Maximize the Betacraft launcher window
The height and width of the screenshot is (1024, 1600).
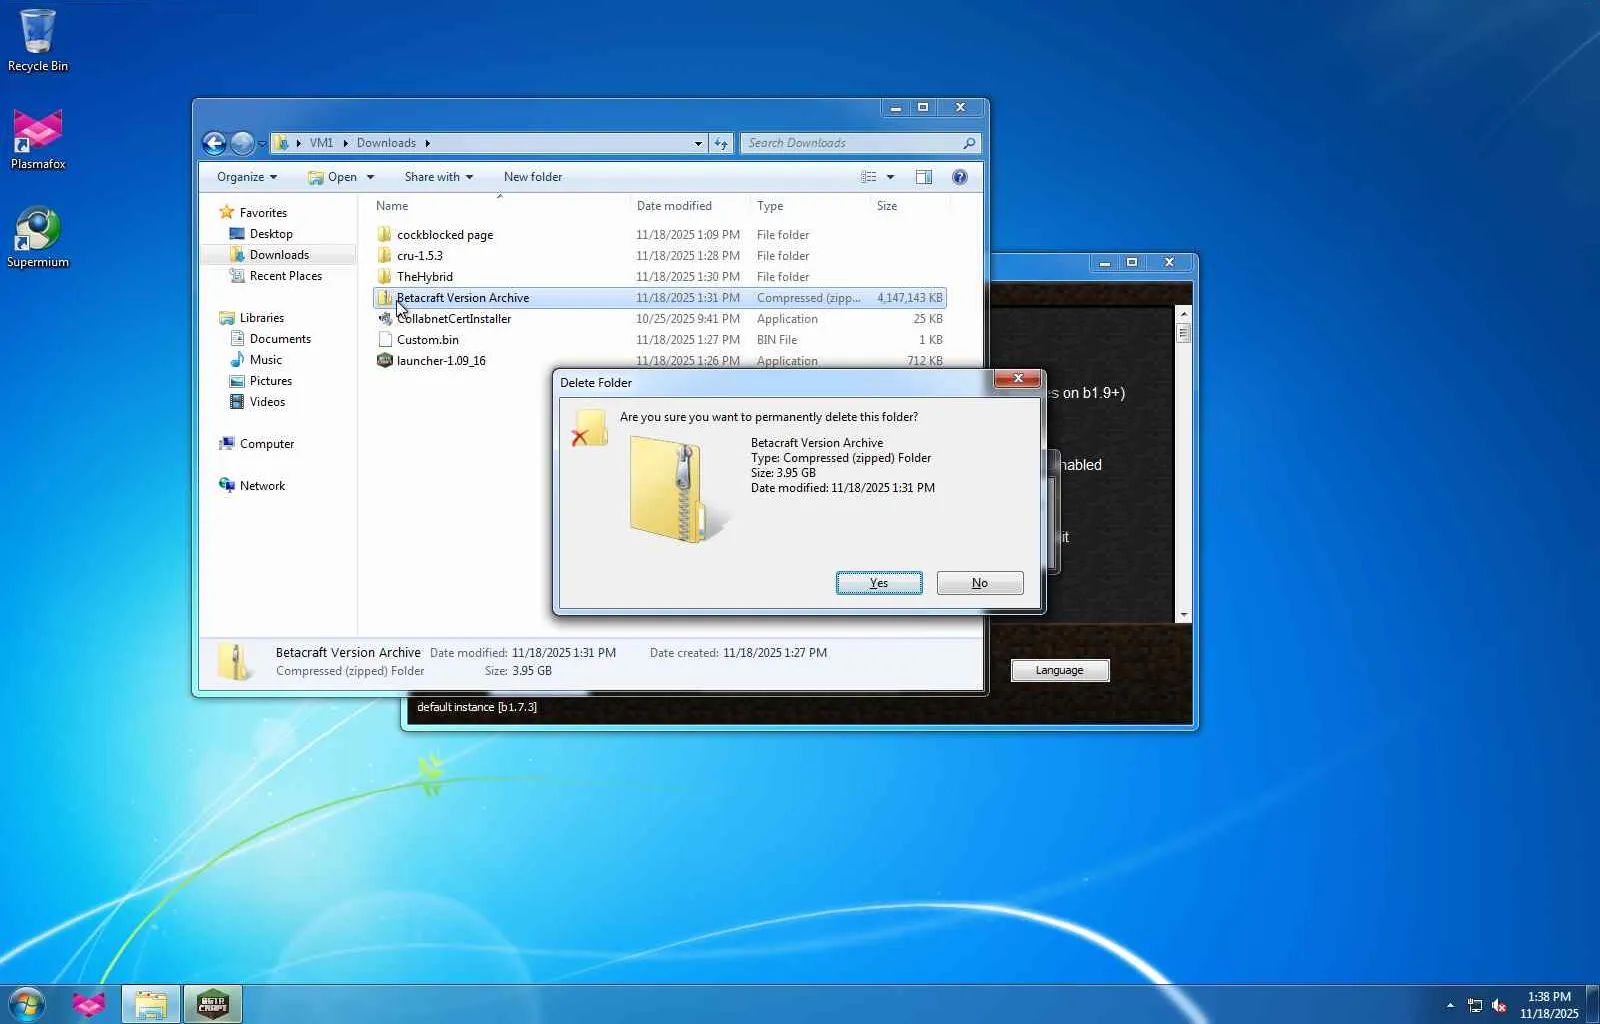(1132, 262)
